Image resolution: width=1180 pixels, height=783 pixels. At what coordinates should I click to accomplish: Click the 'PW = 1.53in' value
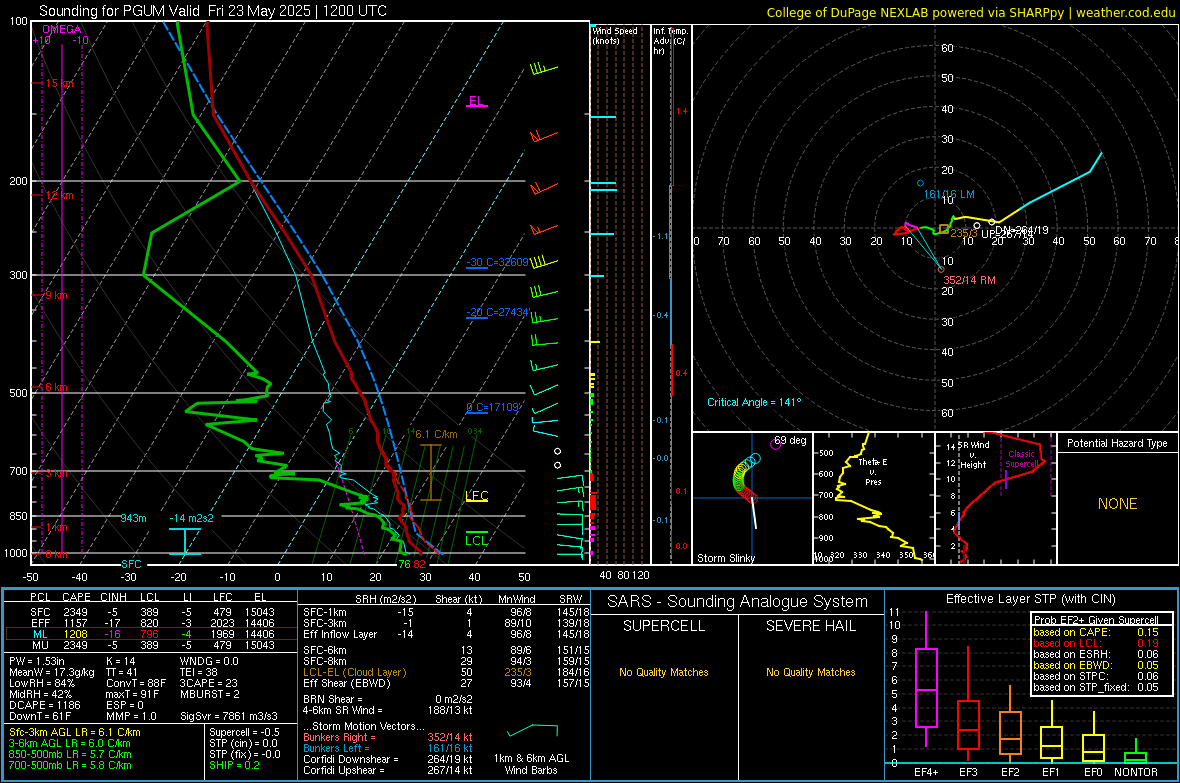[37, 661]
